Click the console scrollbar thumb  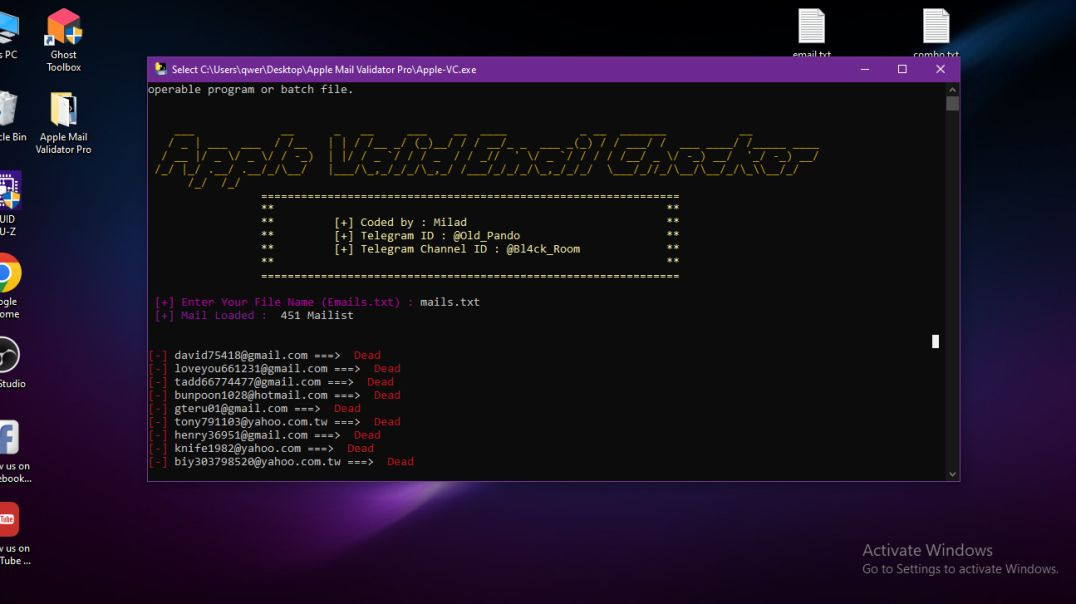[x=952, y=104]
